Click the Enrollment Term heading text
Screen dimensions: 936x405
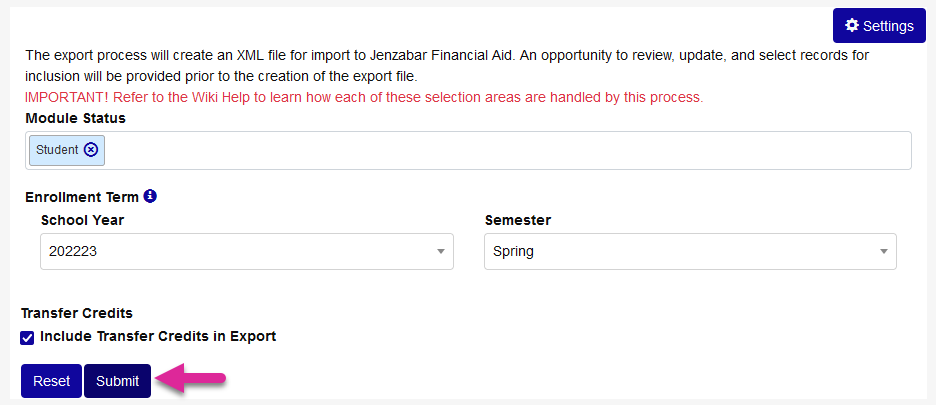[x=82, y=196]
